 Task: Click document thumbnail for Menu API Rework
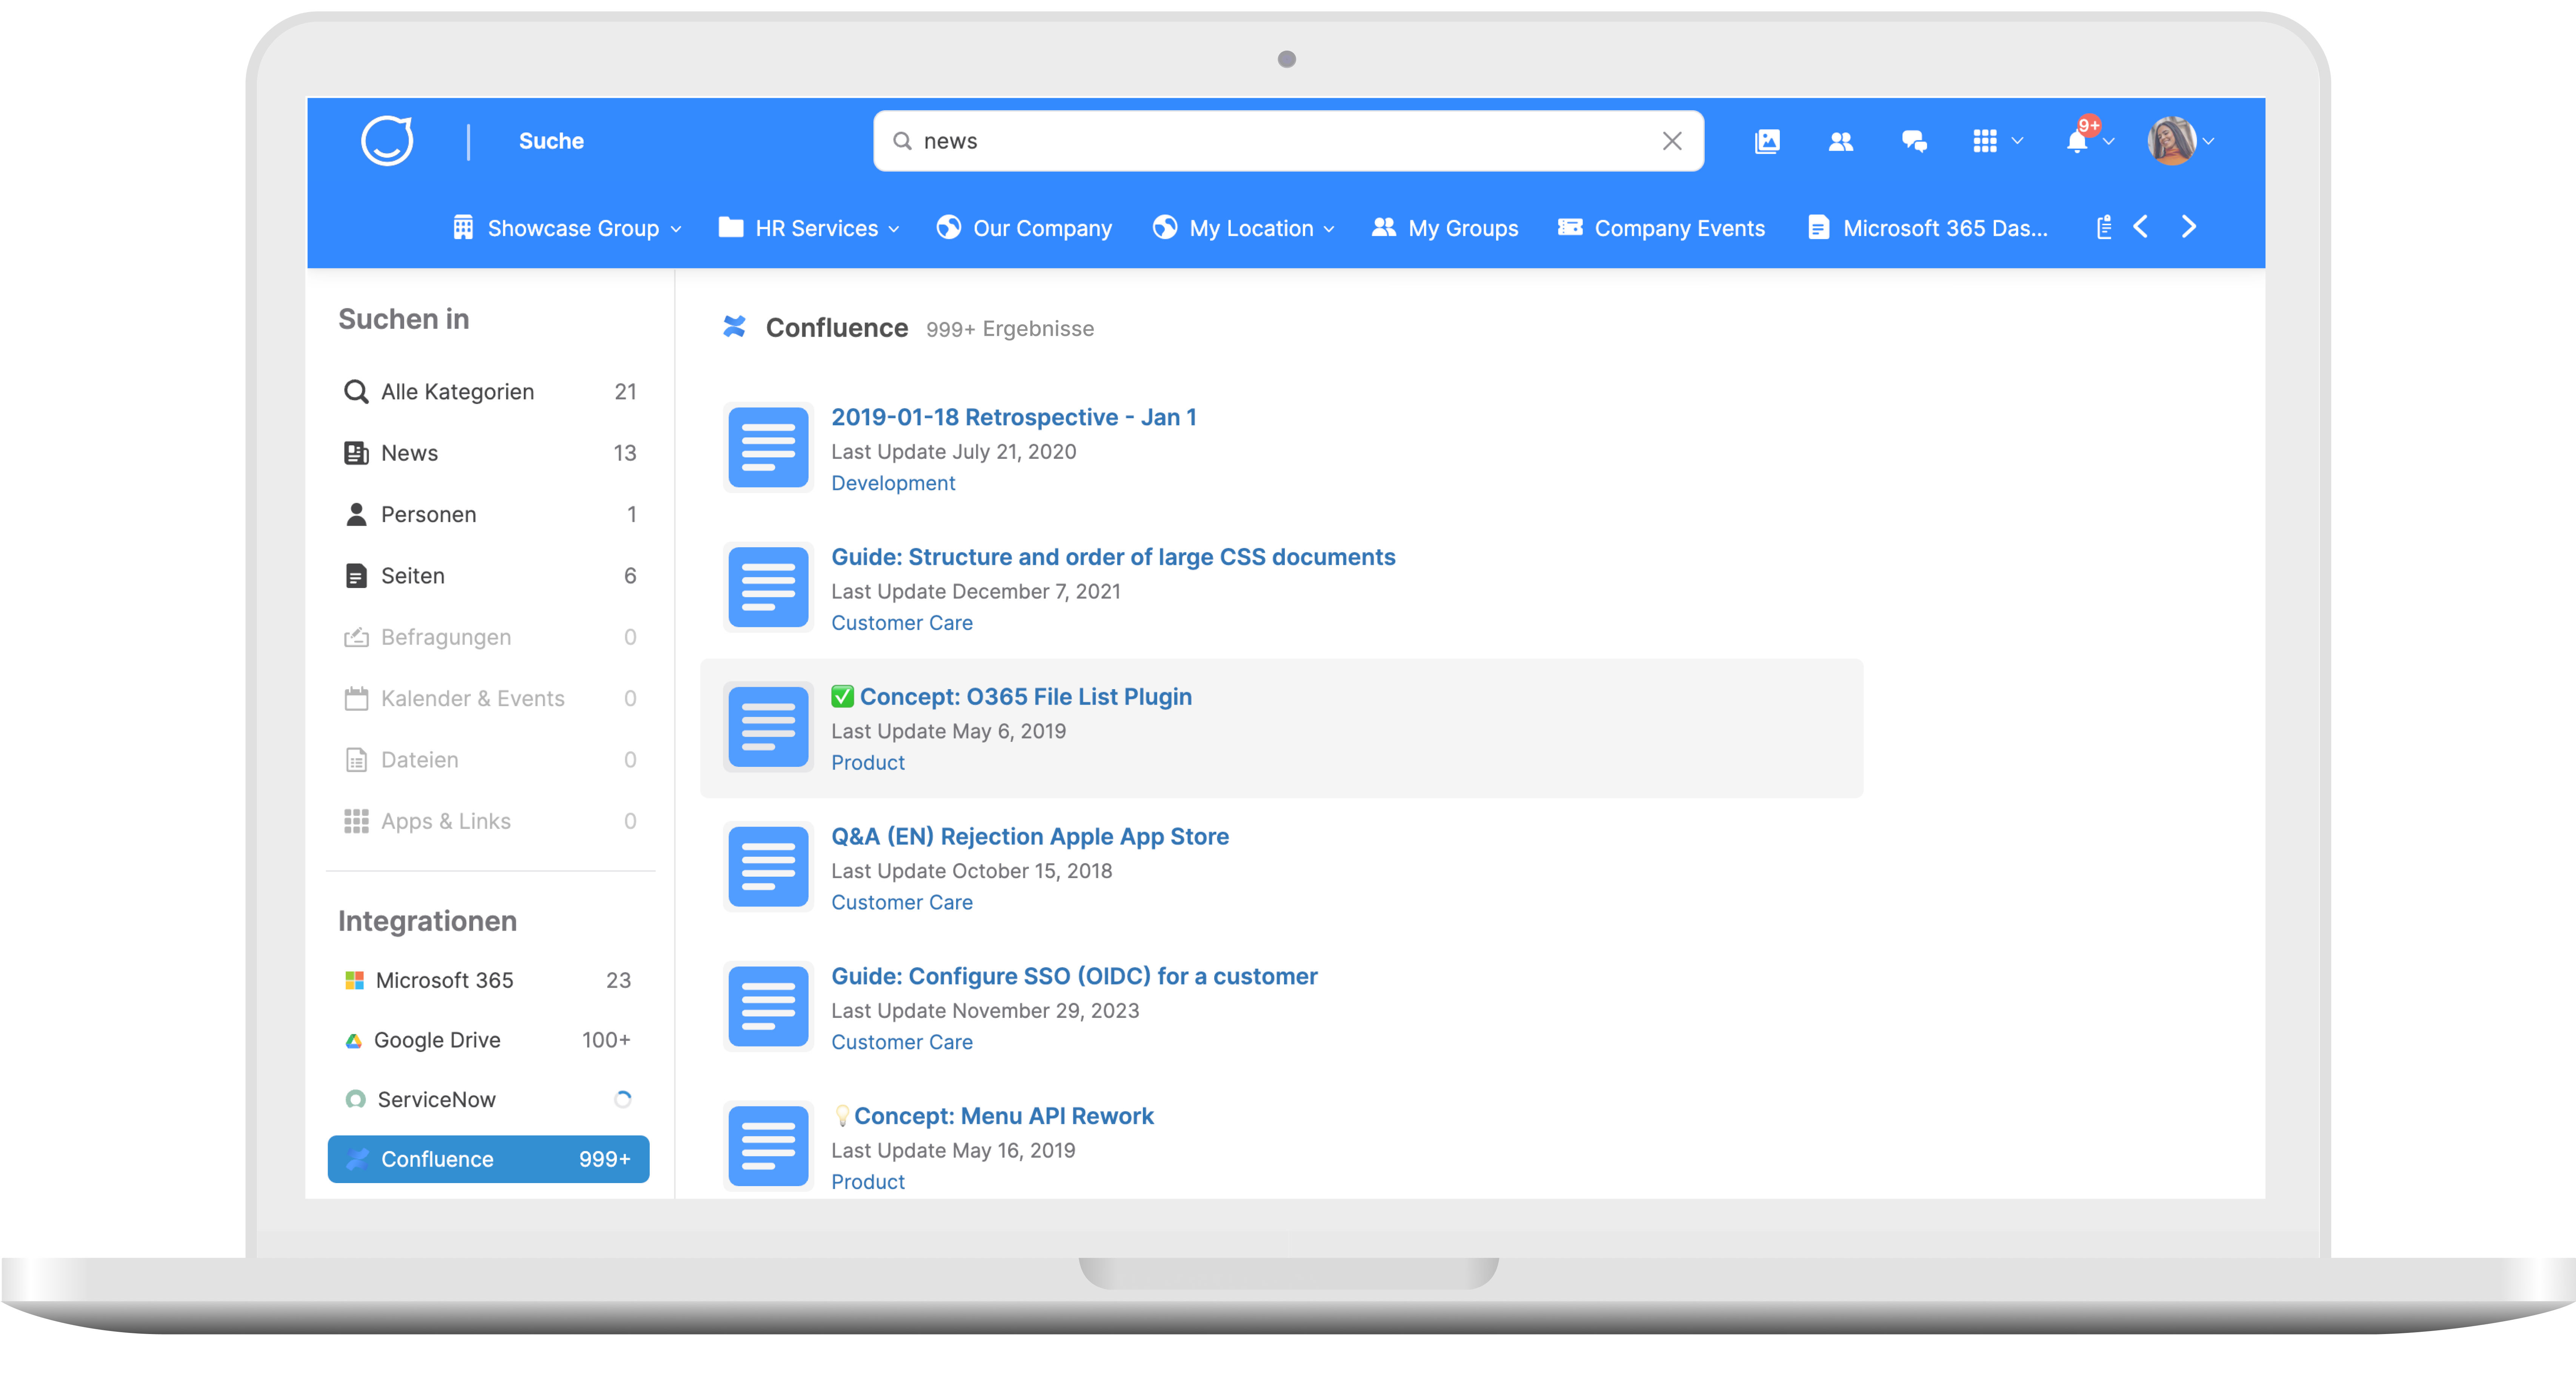click(768, 1146)
